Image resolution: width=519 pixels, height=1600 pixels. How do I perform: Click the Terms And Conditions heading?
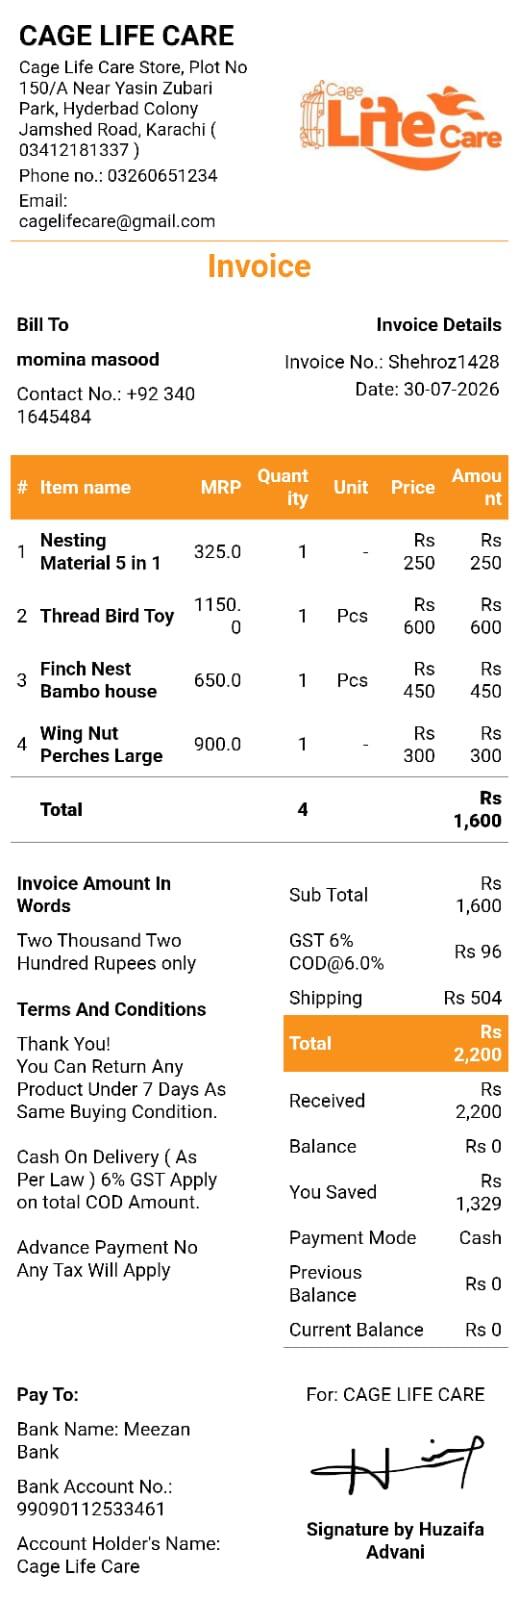[x=111, y=1009]
